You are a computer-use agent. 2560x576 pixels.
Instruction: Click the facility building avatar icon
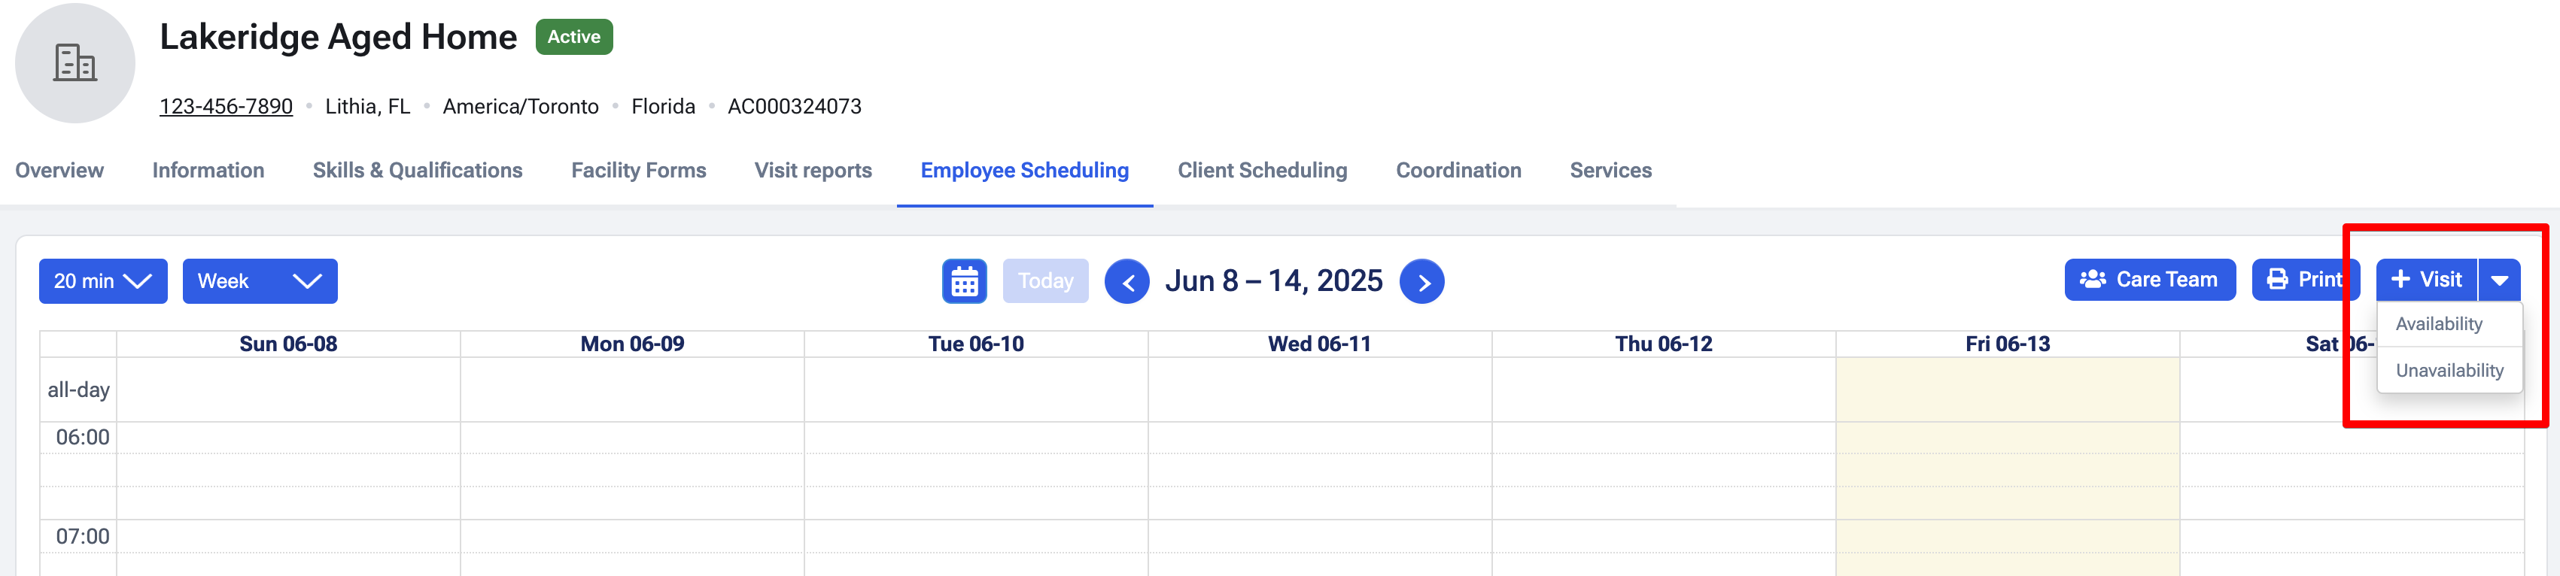(x=75, y=63)
